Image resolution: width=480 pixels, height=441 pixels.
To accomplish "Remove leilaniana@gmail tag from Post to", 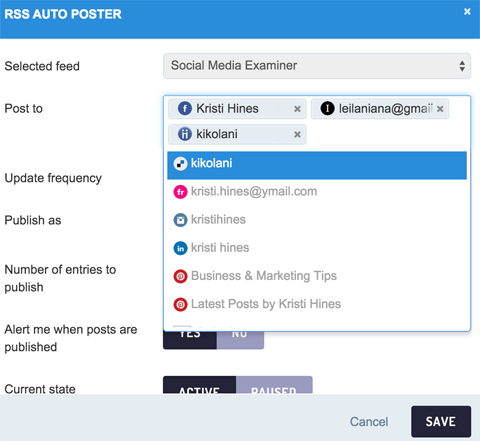I will click(x=440, y=109).
